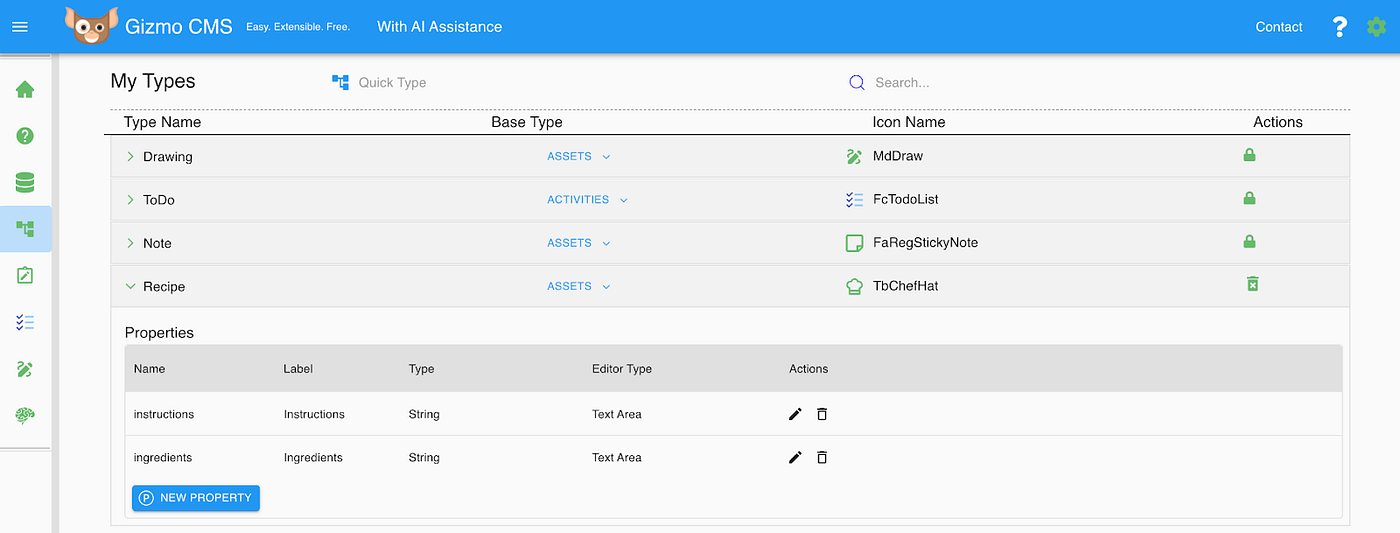Click the lock icon on Drawing row
1400x533 pixels.
click(x=1249, y=155)
